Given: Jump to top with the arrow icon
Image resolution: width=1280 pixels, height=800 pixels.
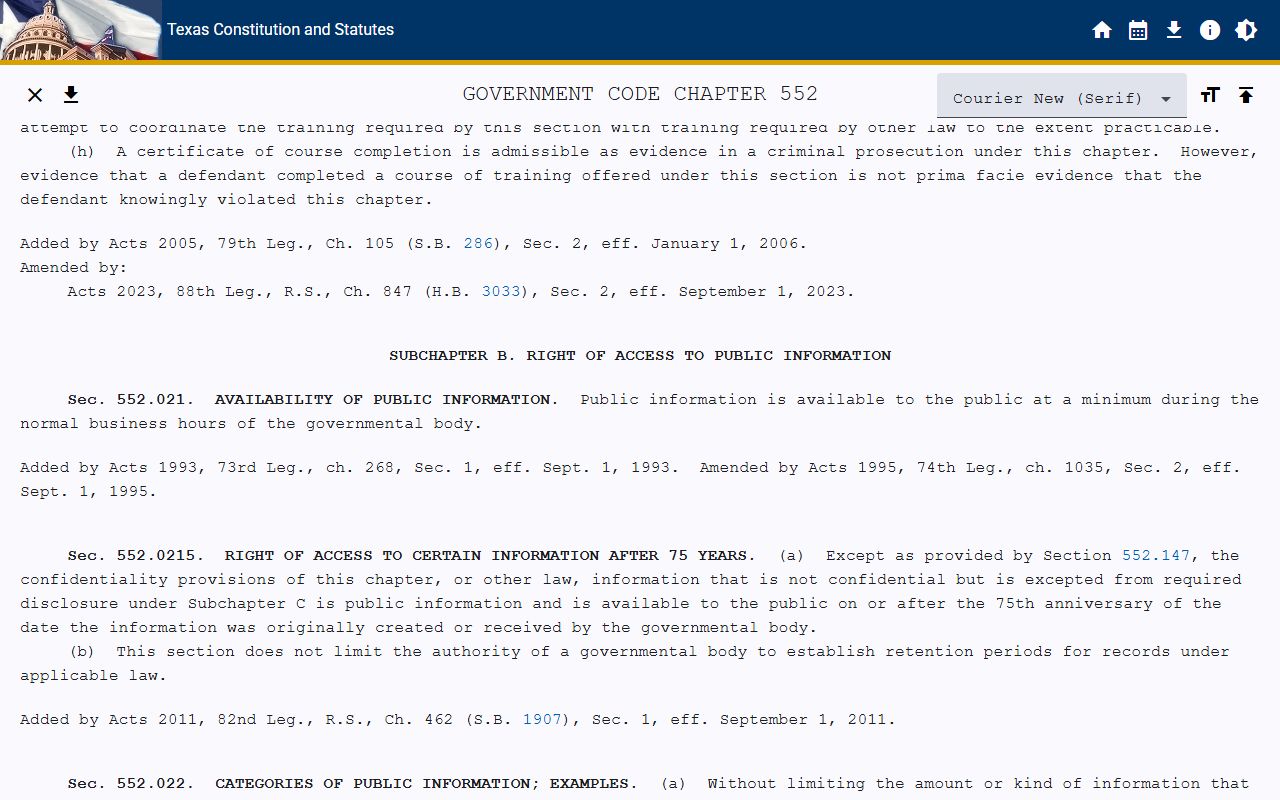Looking at the screenshot, I should pyautogui.click(x=1246, y=95).
